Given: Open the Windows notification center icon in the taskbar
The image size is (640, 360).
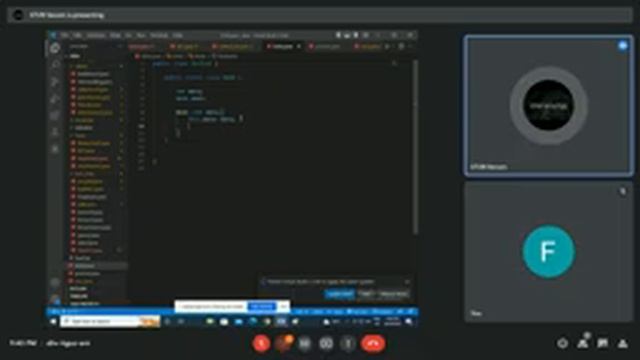Looking at the screenshot, I should coord(409,322).
